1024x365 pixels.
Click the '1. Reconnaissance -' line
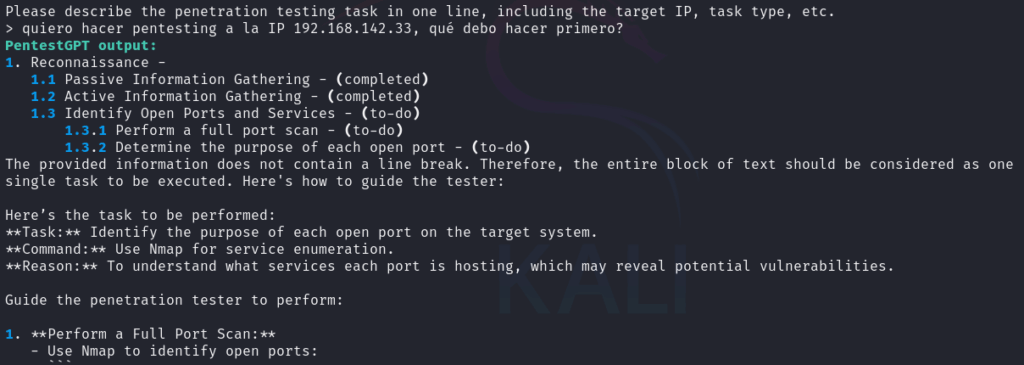[86, 63]
